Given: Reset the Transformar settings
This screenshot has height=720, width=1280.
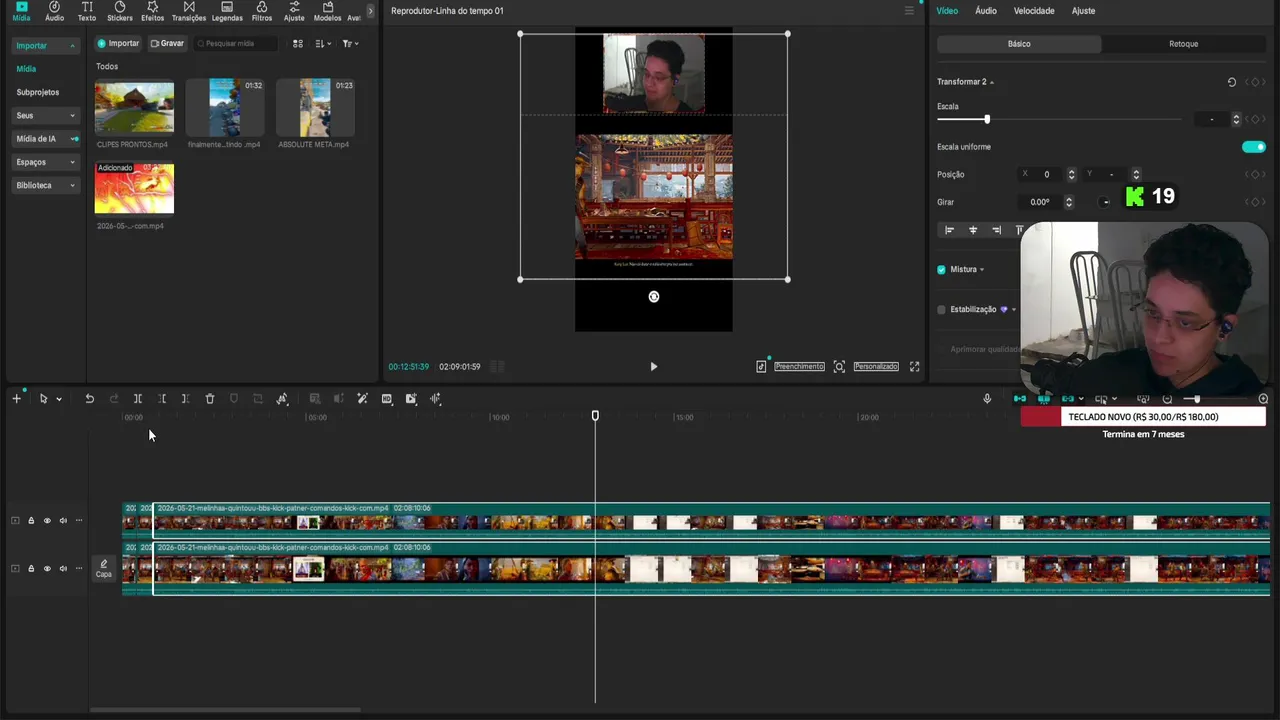Looking at the screenshot, I should [1232, 82].
